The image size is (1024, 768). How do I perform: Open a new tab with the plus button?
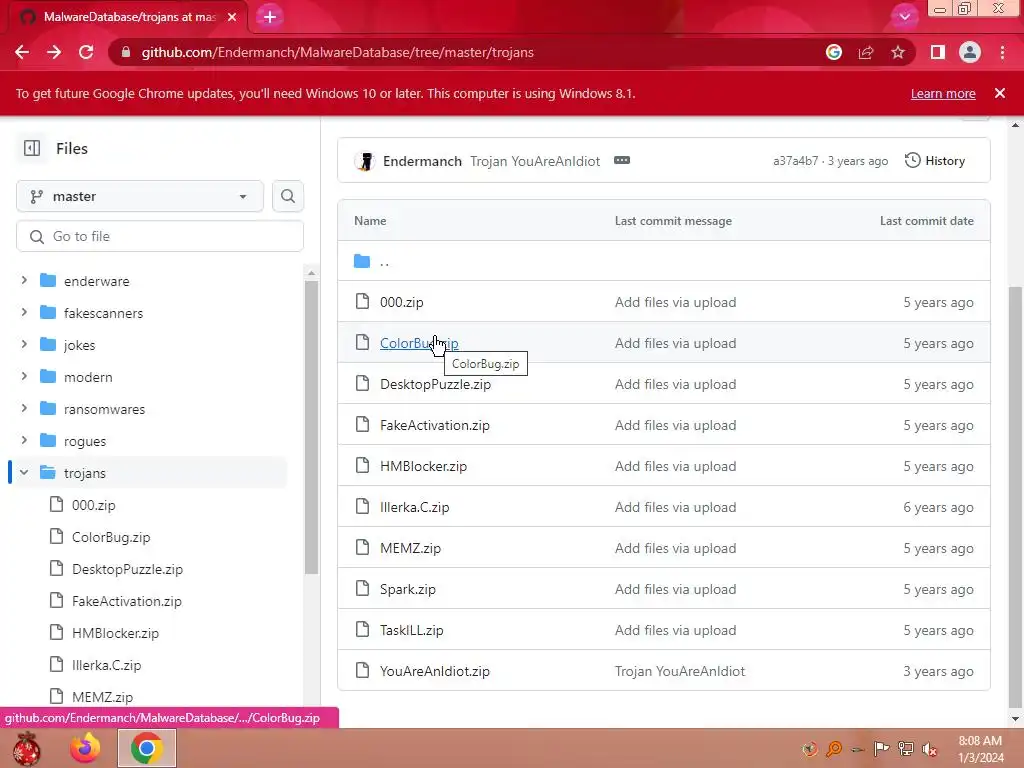pos(270,17)
